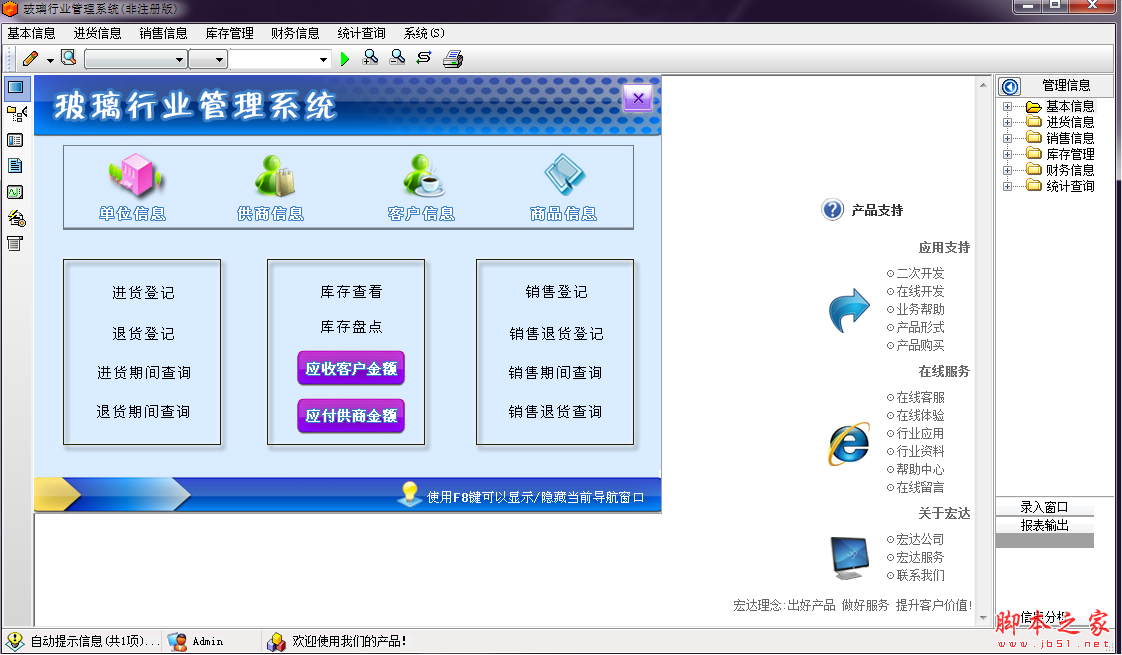Open the 二次开发 link
Image resolution: width=1122 pixels, height=655 pixels.
point(920,273)
